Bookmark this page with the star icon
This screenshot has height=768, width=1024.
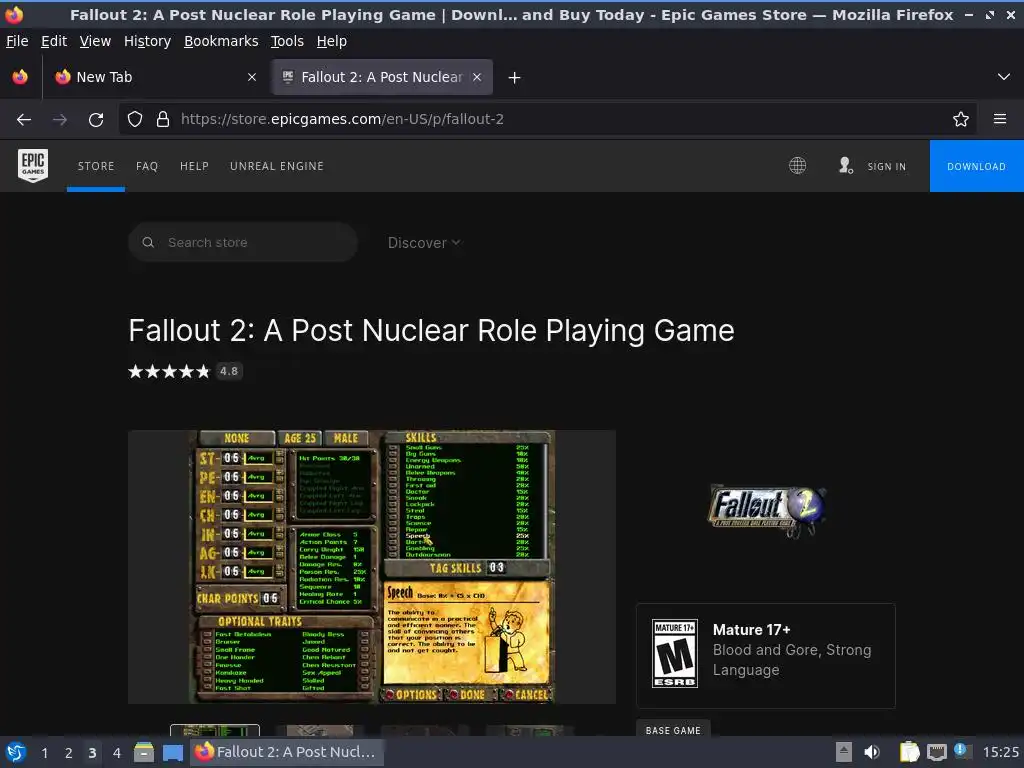pos(961,119)
